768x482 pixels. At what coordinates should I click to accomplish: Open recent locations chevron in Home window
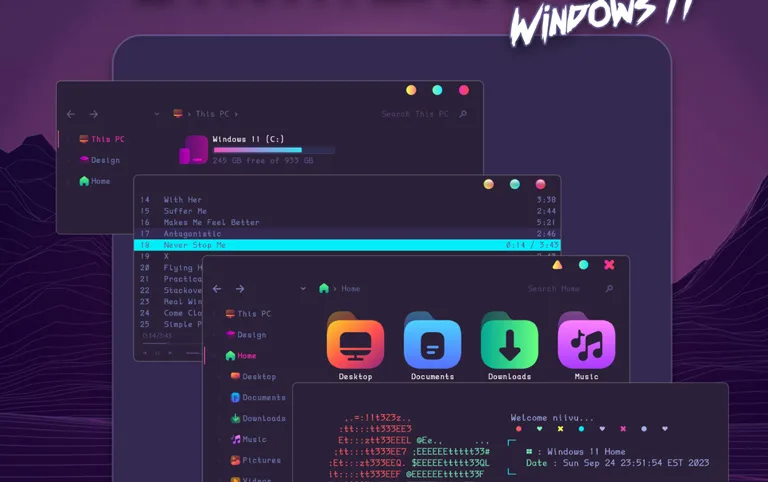pos(303,289)
